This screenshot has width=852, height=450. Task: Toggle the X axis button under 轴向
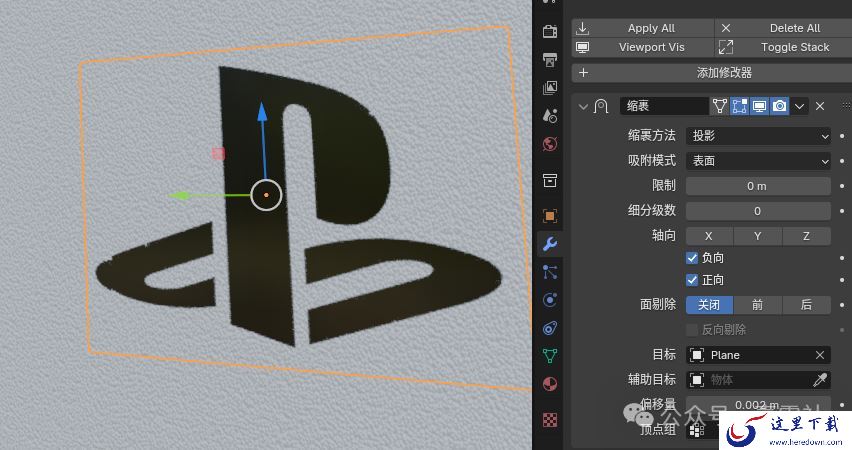coord(709,236)
